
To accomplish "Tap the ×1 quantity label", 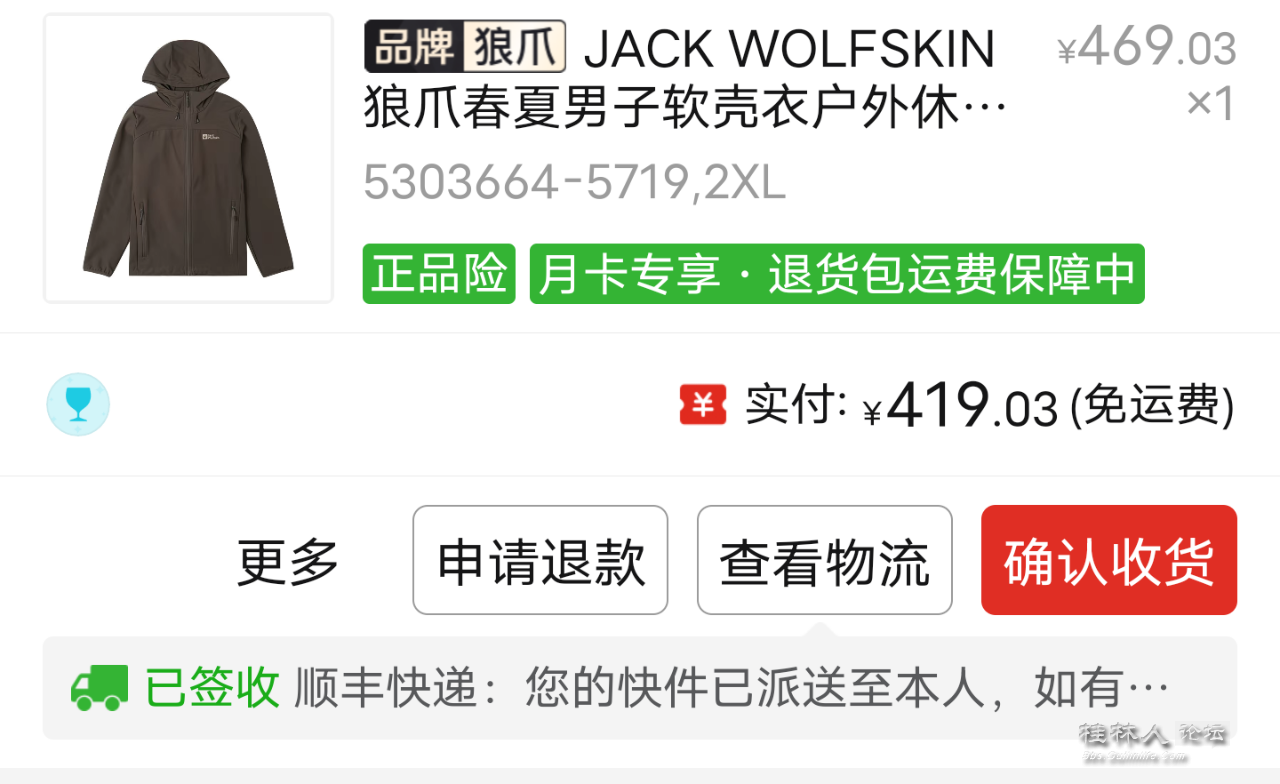I will coord(1211,104).
